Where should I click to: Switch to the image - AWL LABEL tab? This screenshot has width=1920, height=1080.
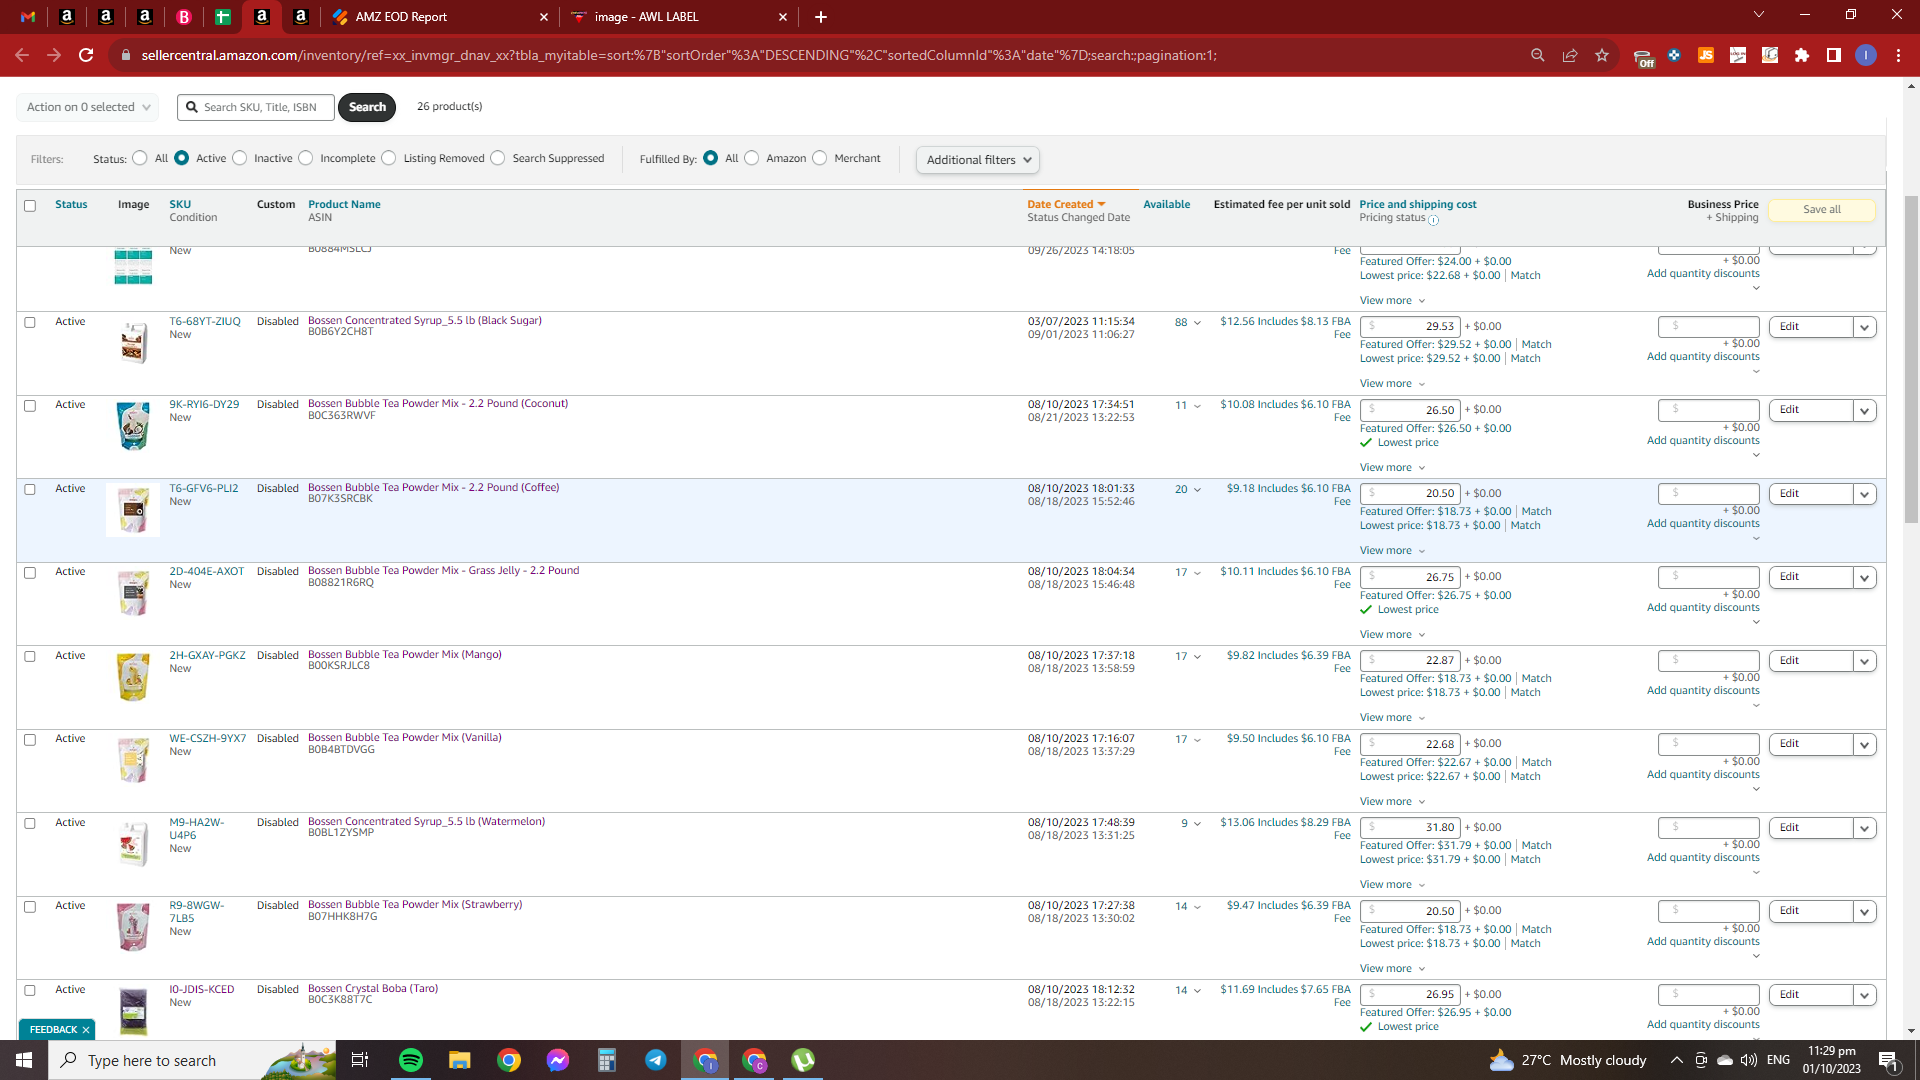[x=680, y=17]
